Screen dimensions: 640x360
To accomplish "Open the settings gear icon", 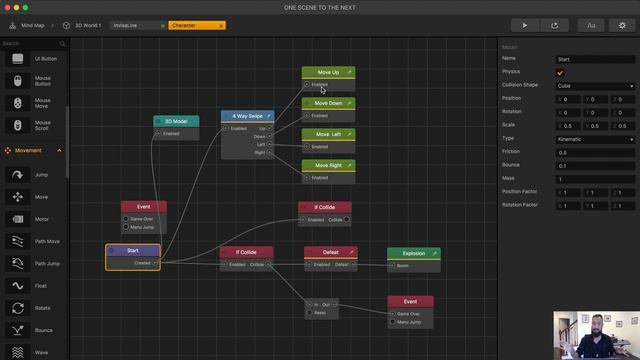I will (622, 25).
